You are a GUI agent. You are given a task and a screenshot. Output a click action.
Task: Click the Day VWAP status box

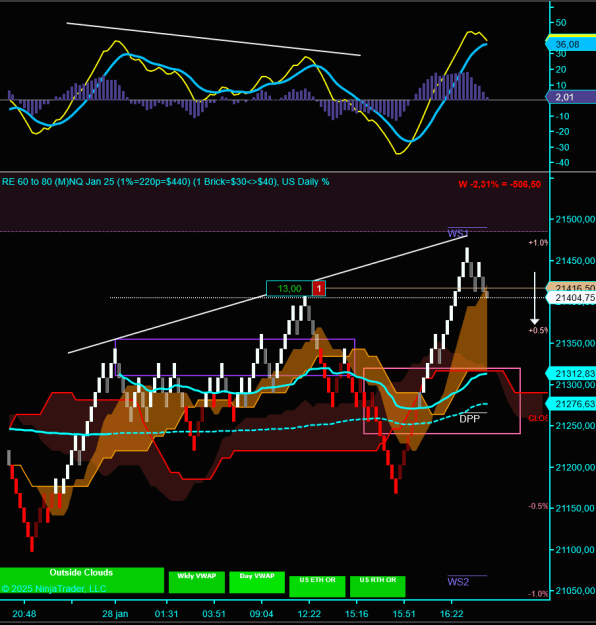tap(257, 582)
